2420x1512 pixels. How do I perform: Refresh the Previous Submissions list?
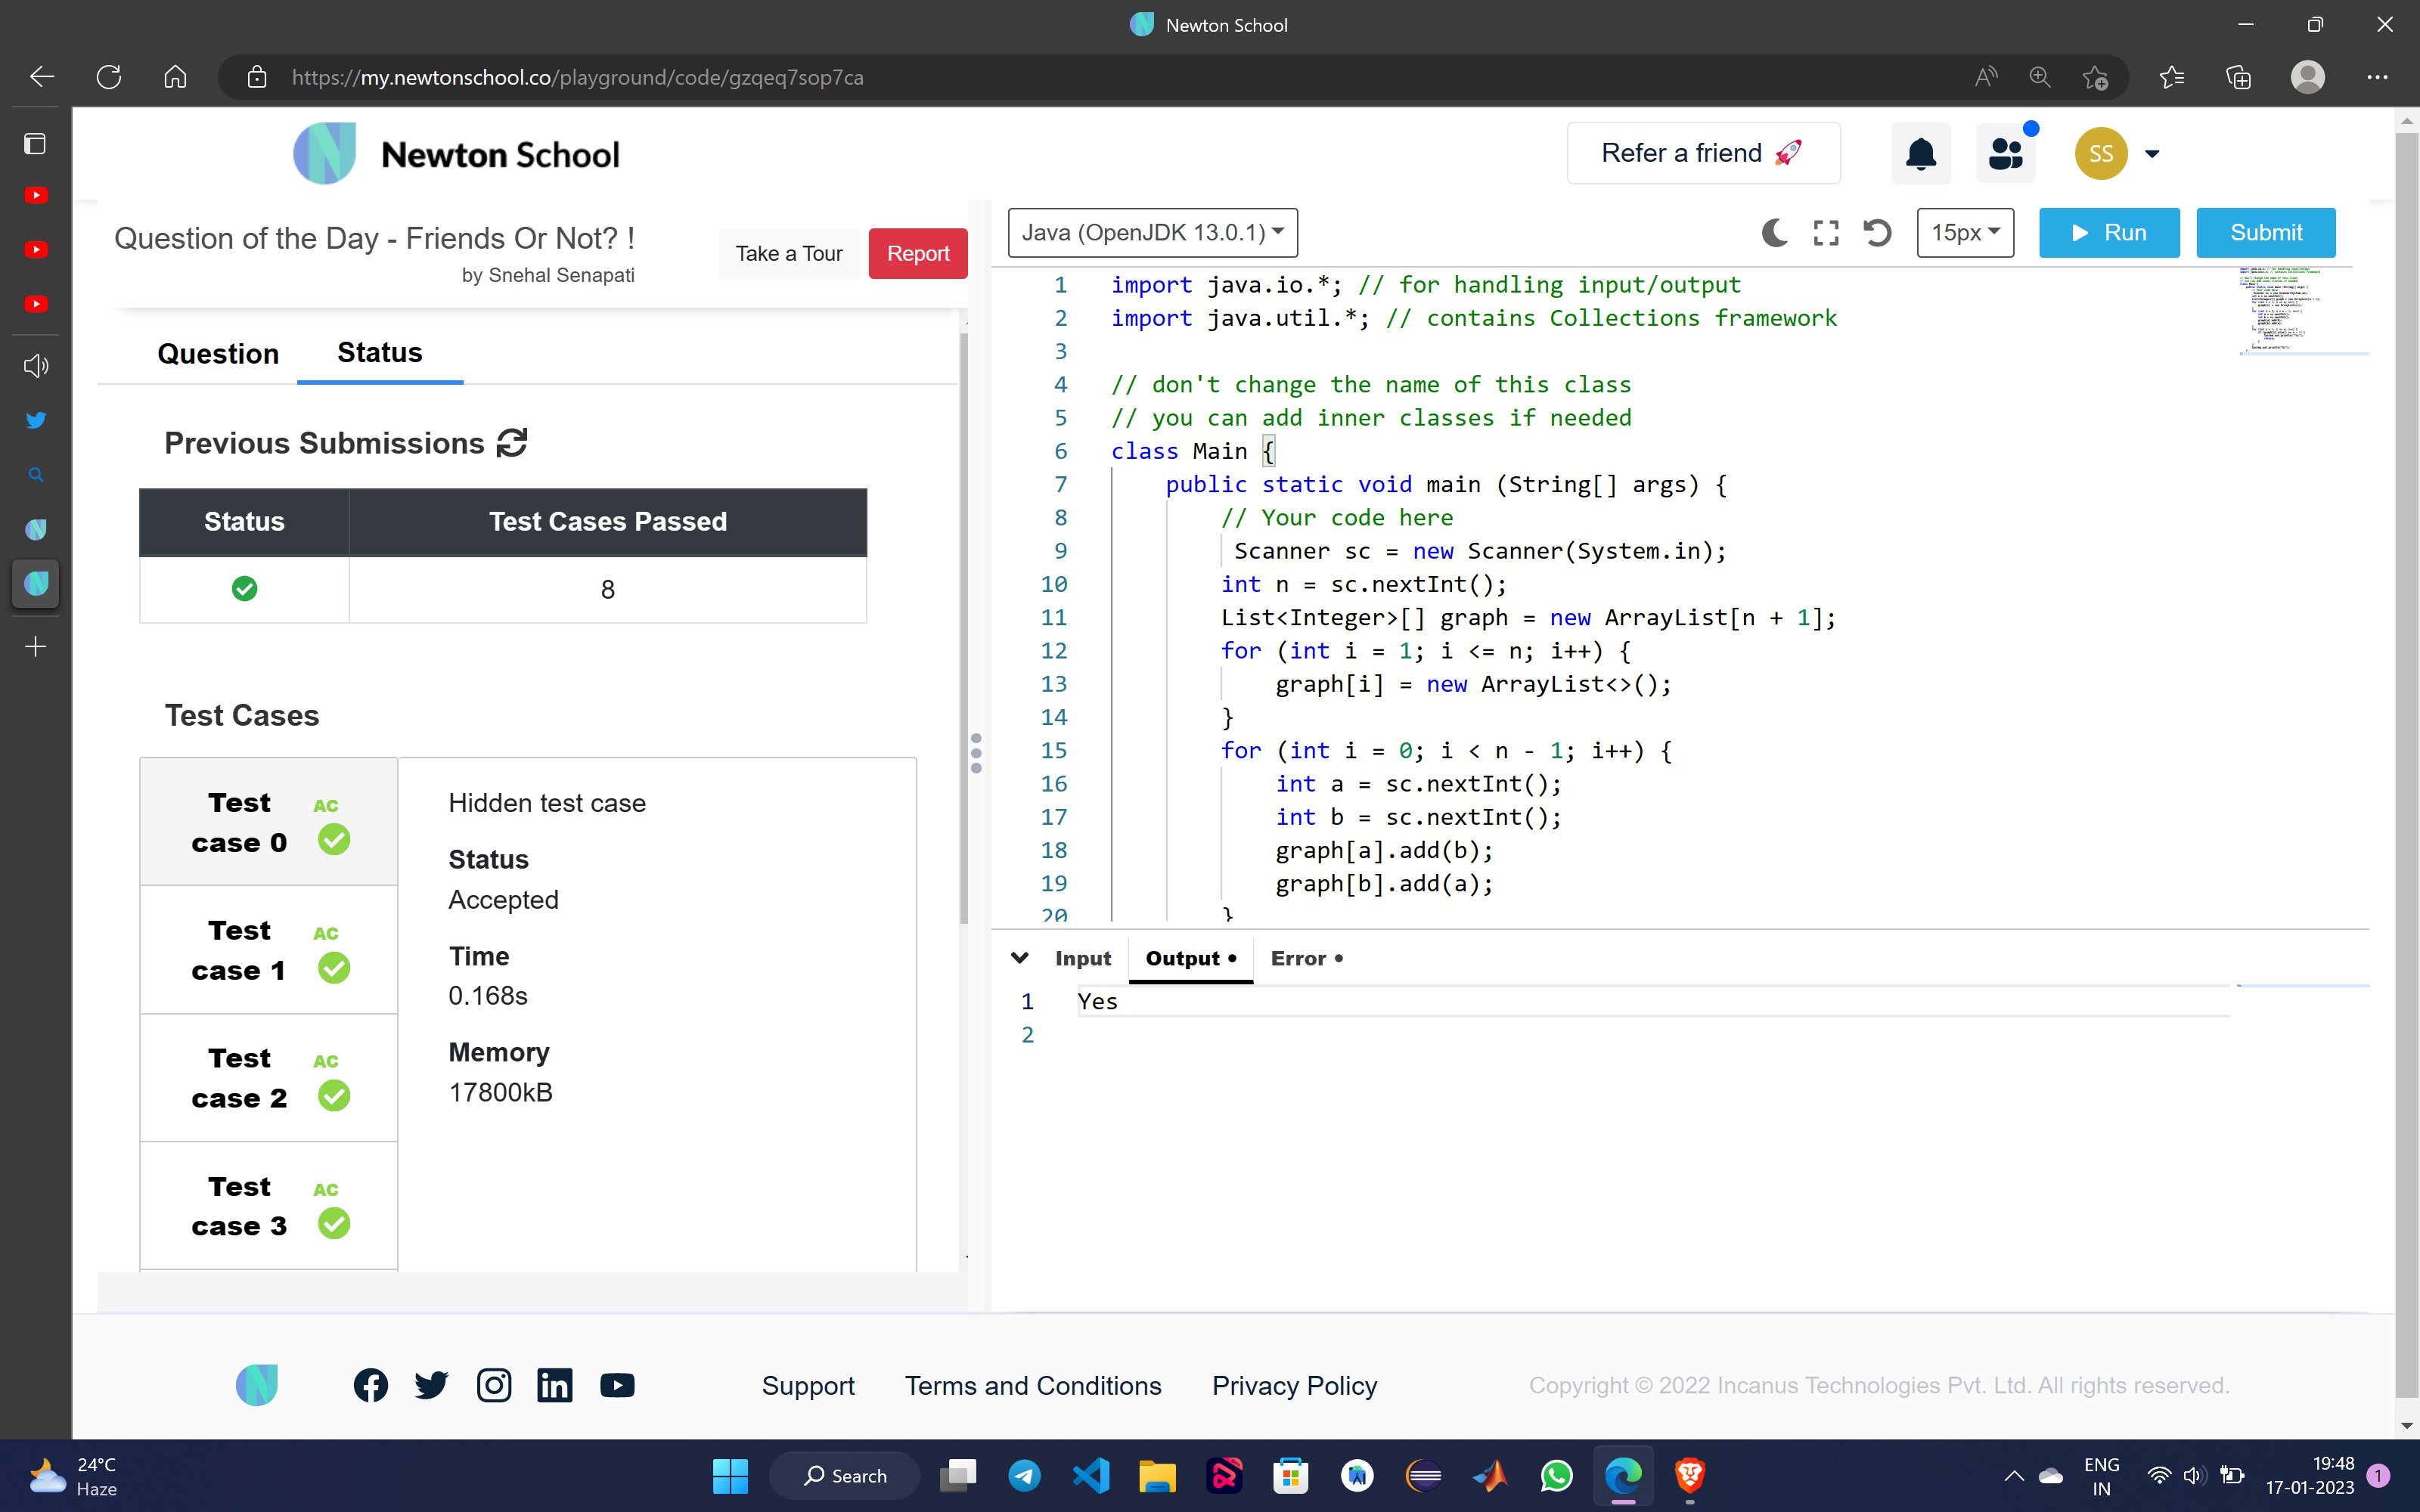pyautogui.click(x=512, y=443)
